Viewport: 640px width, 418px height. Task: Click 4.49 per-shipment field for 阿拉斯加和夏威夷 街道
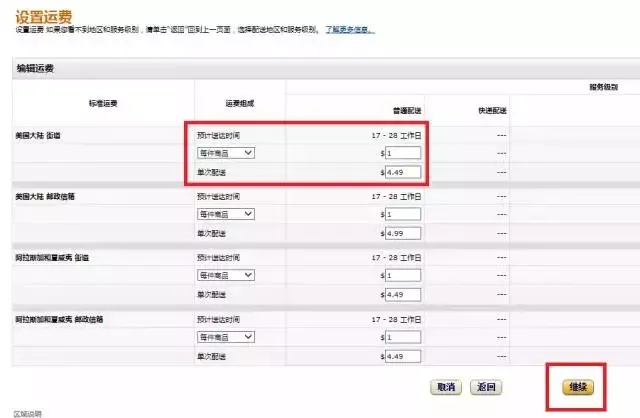[403, 295]
